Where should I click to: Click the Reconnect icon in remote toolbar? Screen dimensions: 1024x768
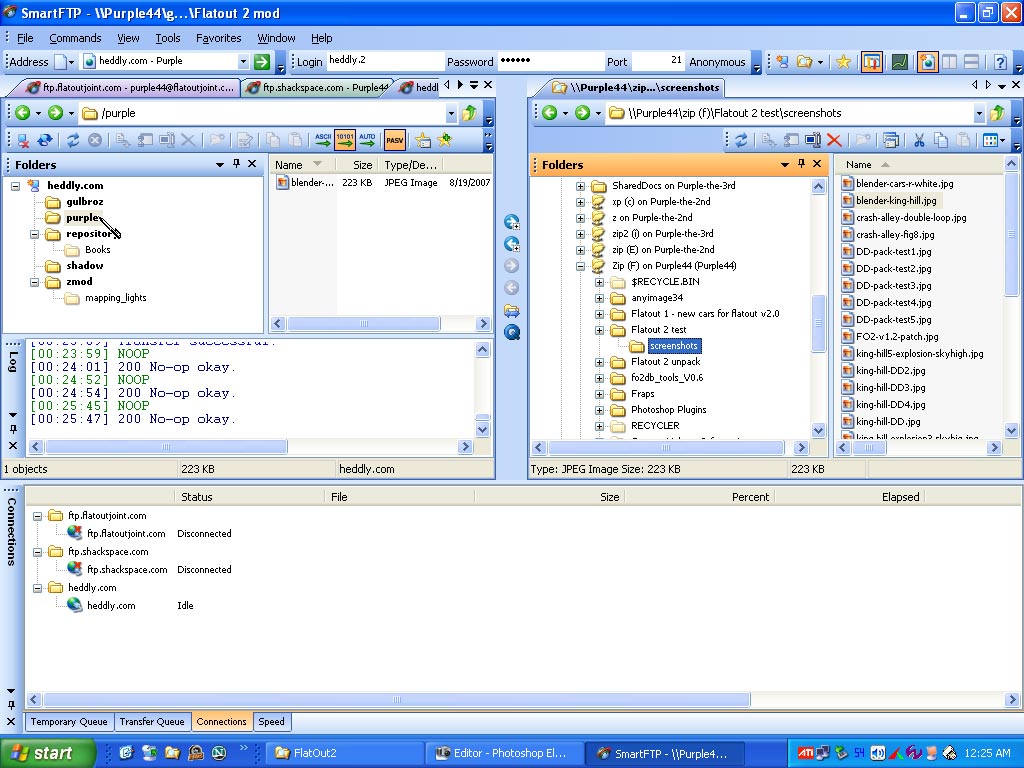[44, 140]
